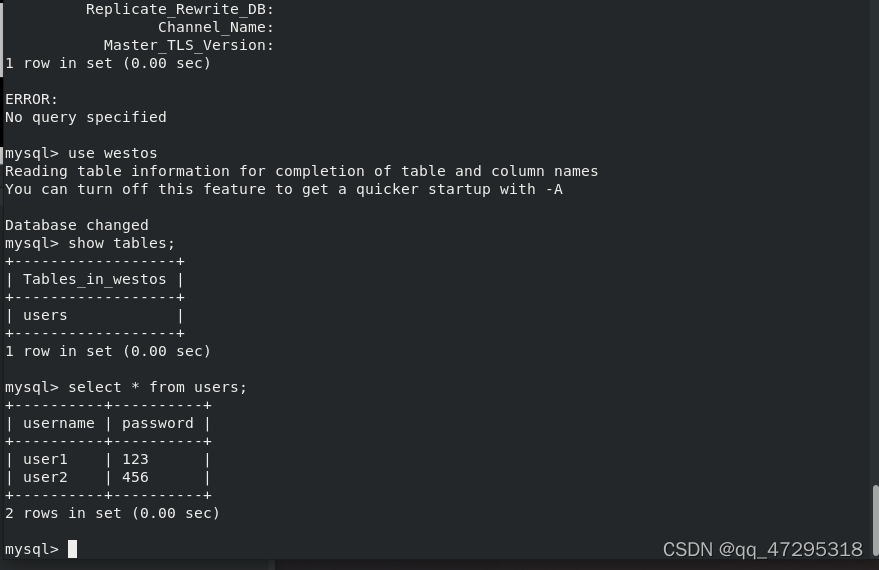Click the 'password' column header

pos(158,423)
